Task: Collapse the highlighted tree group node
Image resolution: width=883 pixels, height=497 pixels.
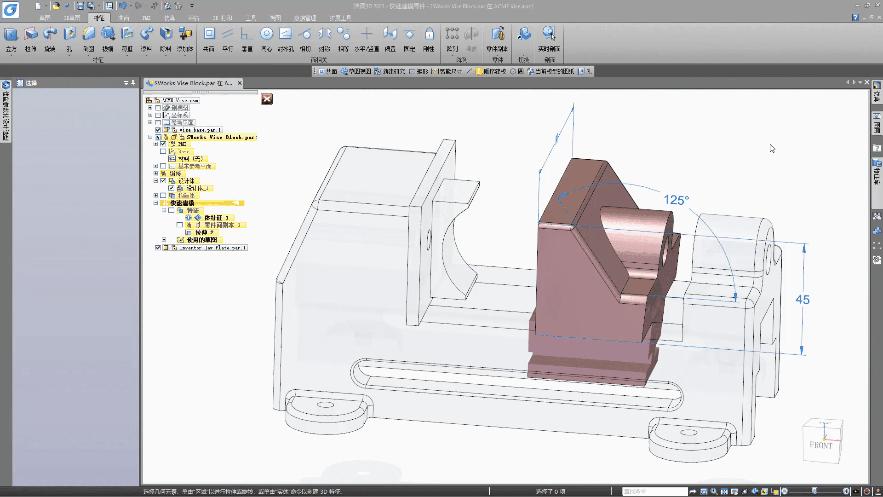Action: click(x=157, y=203)
